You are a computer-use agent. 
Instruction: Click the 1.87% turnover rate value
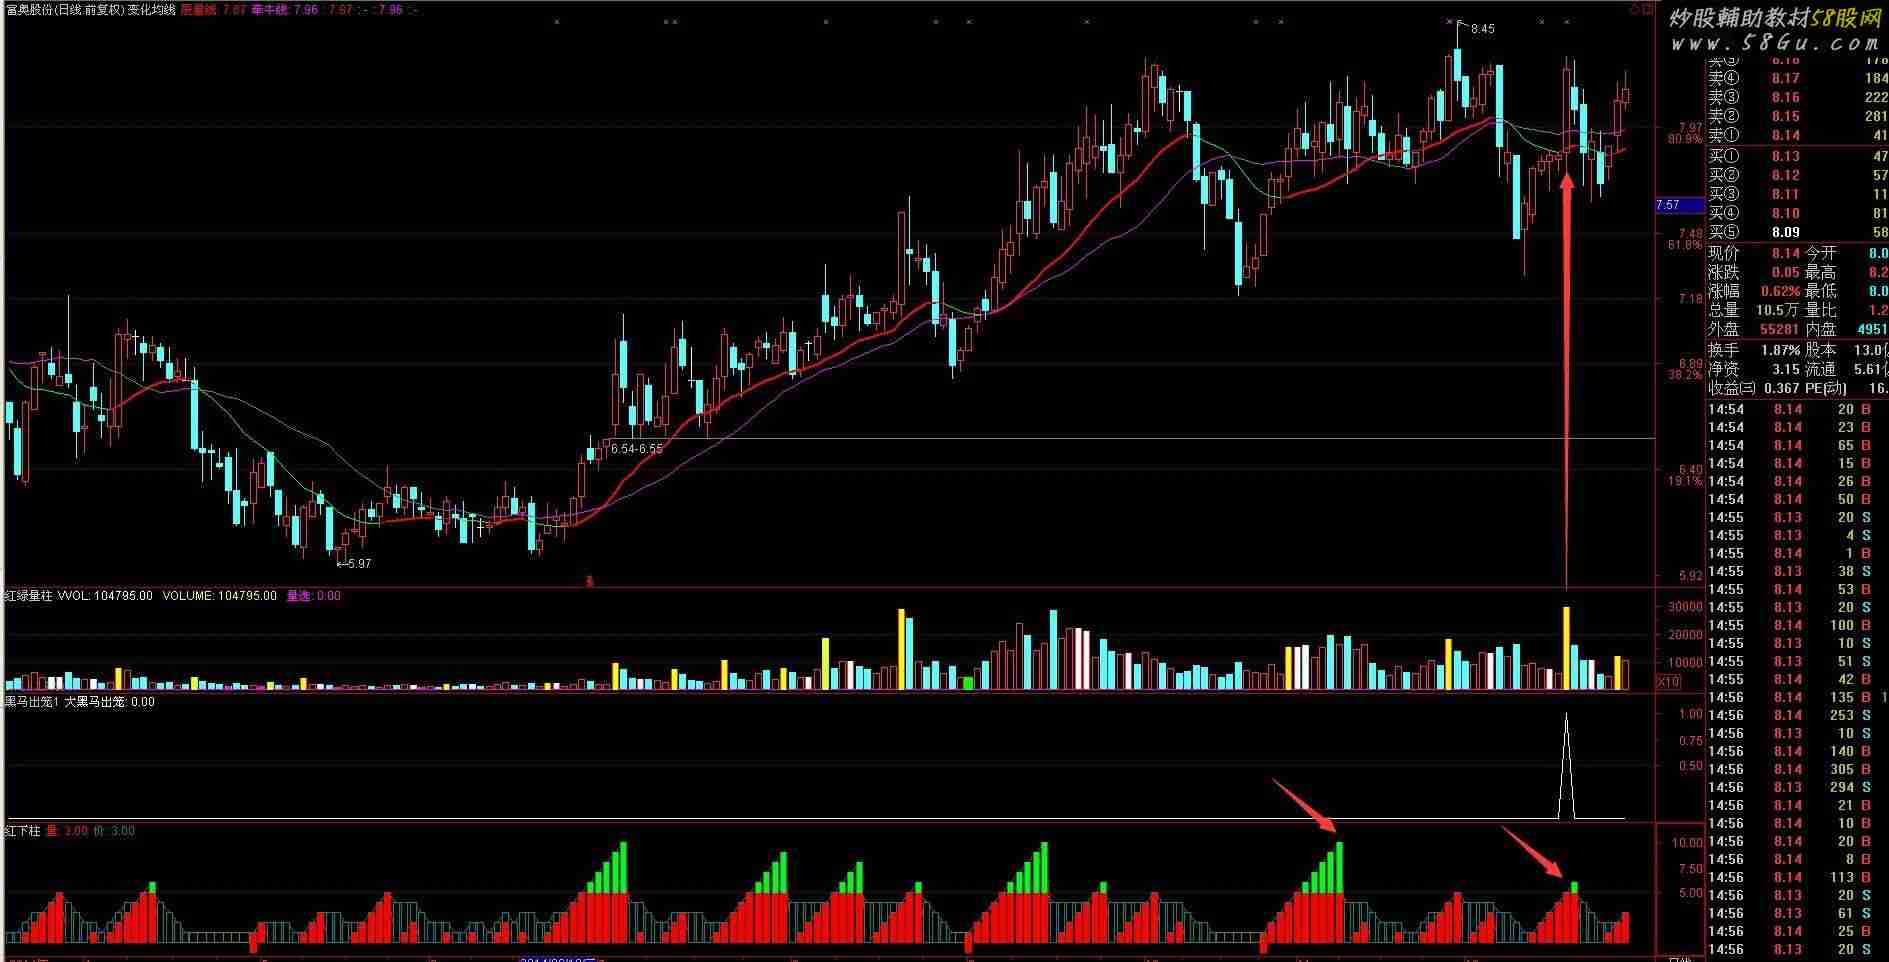click(x=1781, y=350)
